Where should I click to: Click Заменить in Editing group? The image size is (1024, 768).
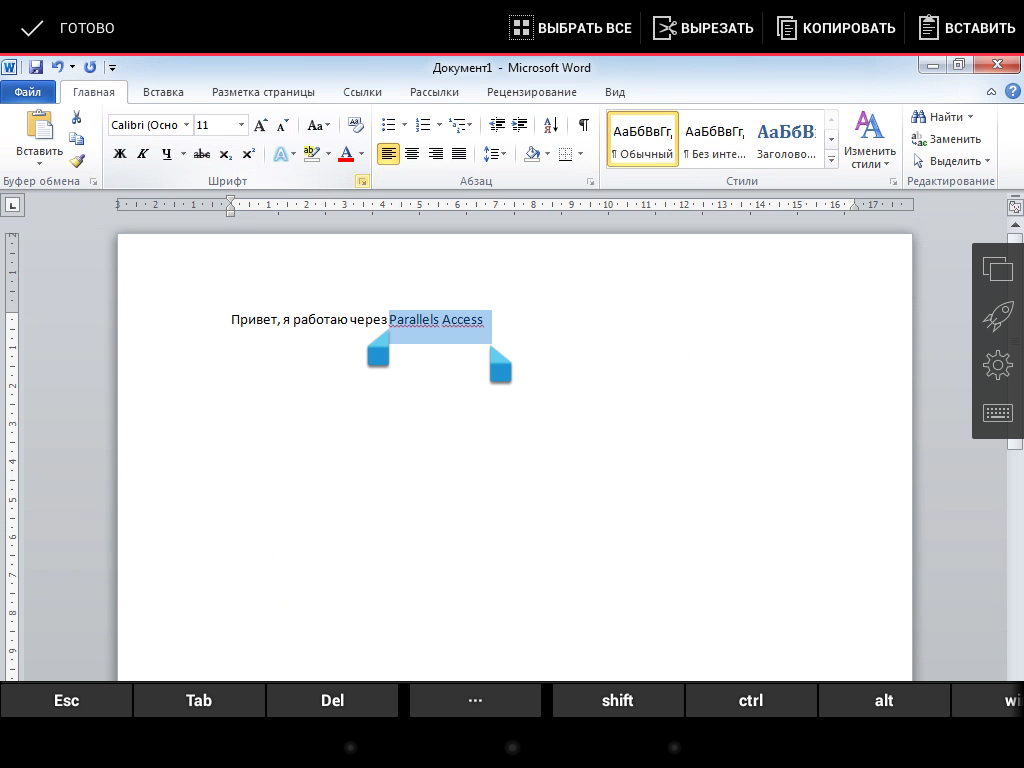[x=946, y=139]
